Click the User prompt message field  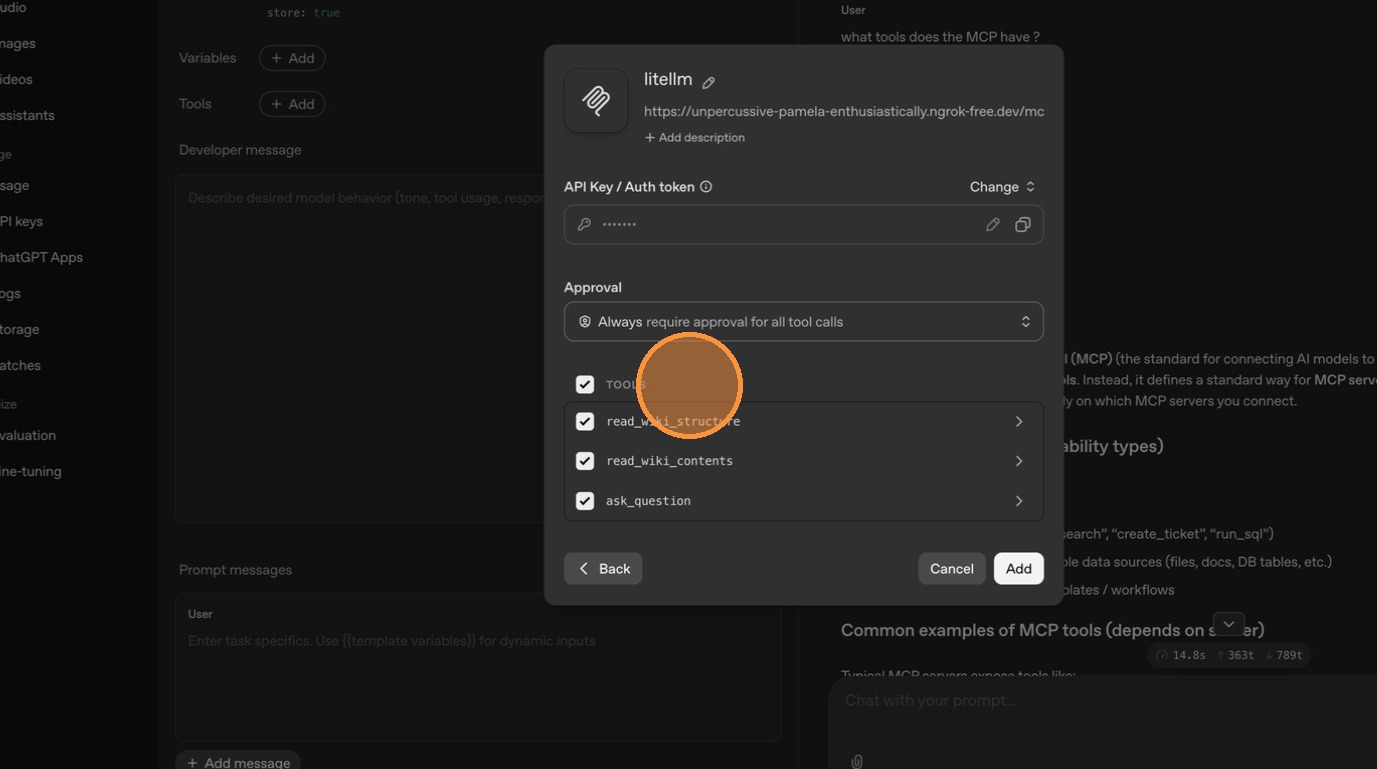(x=478, y=668)
